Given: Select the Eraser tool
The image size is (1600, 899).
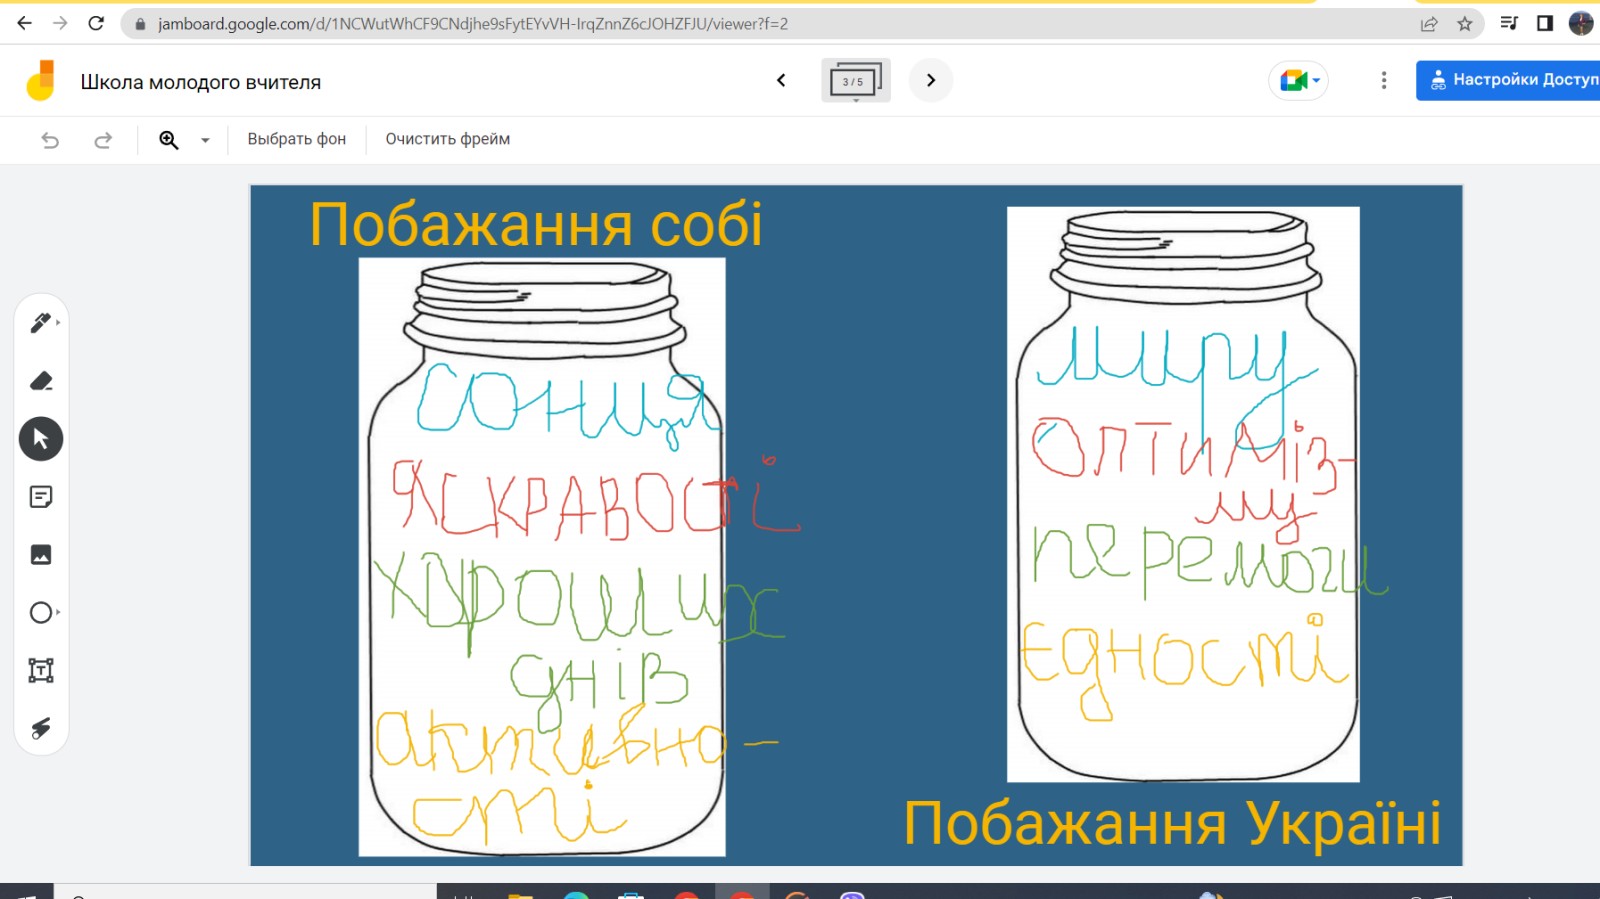Looking at the screenshot, I should click(x=41, y=381).
